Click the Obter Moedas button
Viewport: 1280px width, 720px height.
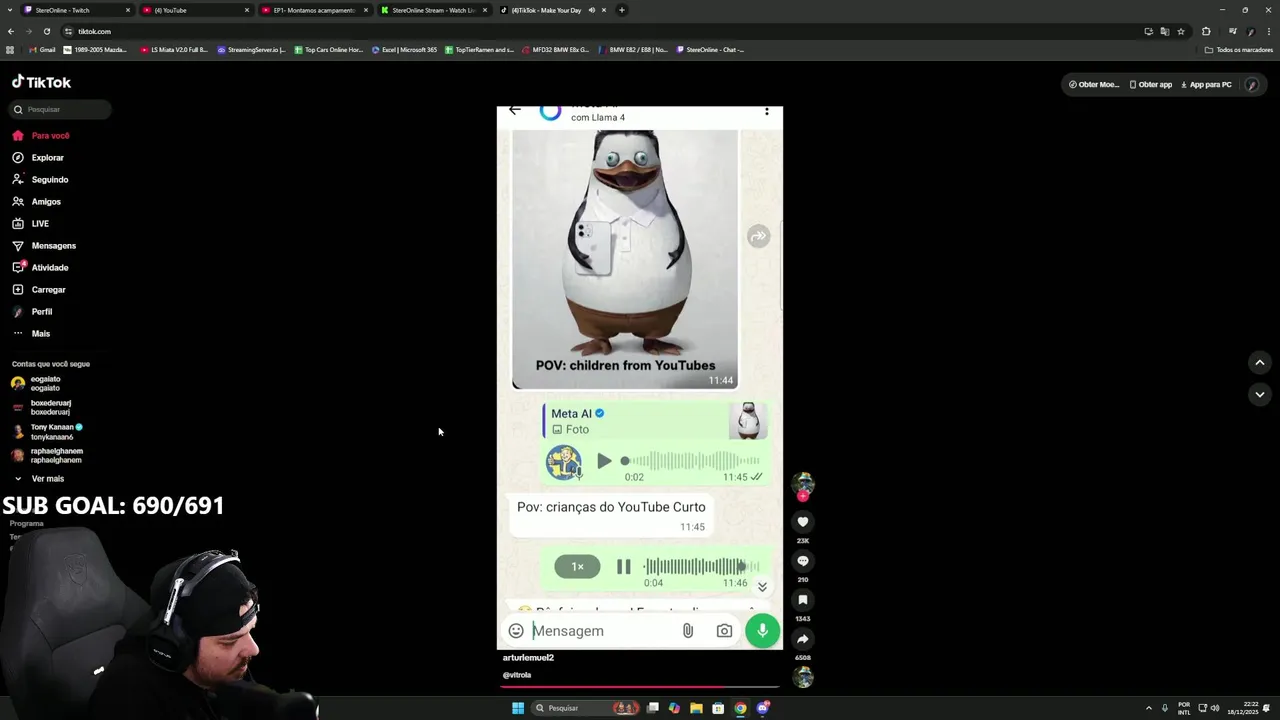click(1093, 84)
